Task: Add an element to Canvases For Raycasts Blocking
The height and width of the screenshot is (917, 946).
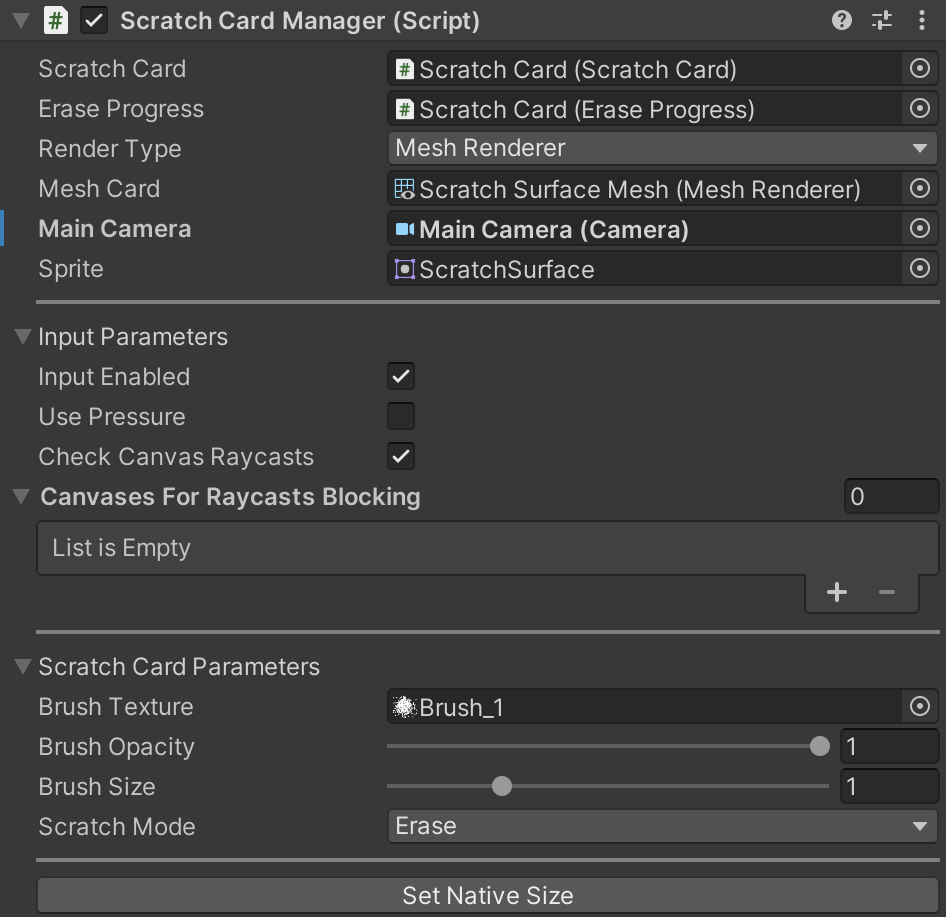Action: tap(836, 592)
